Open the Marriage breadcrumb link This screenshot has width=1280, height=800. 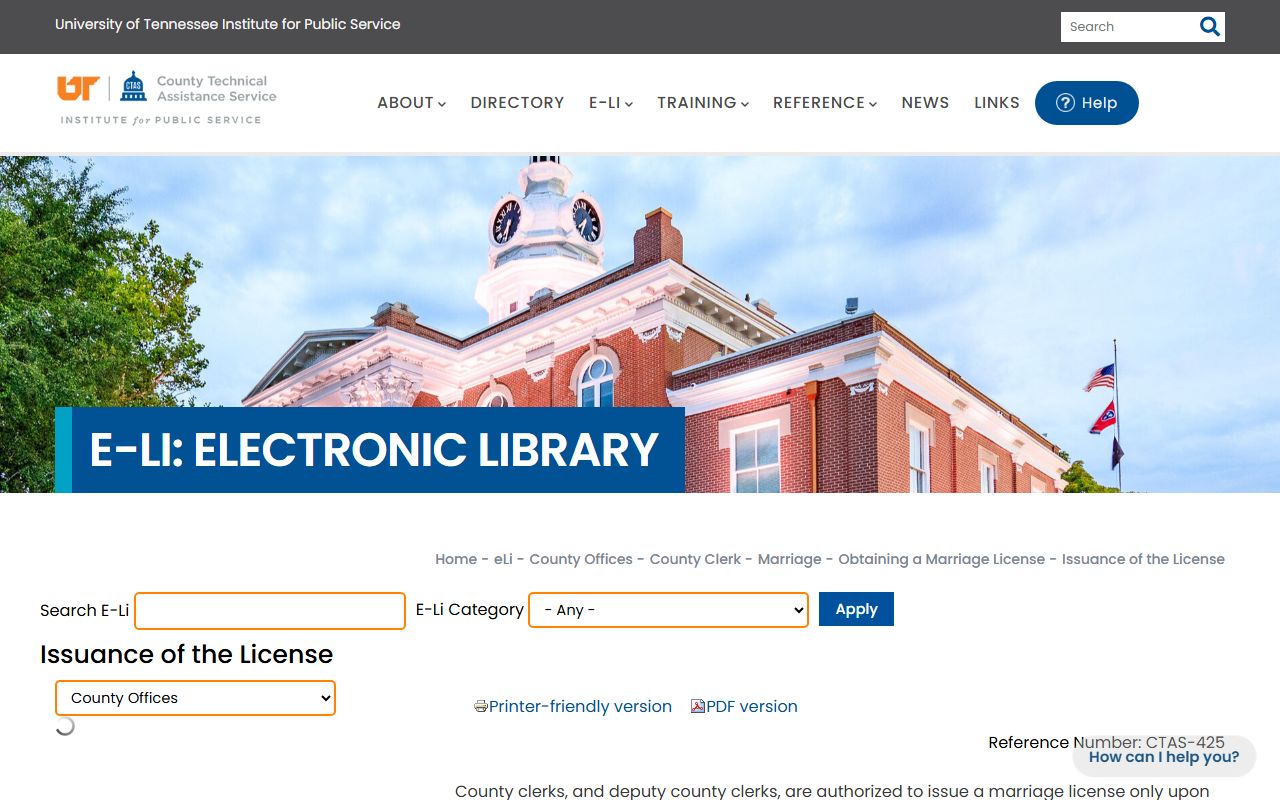789,559
